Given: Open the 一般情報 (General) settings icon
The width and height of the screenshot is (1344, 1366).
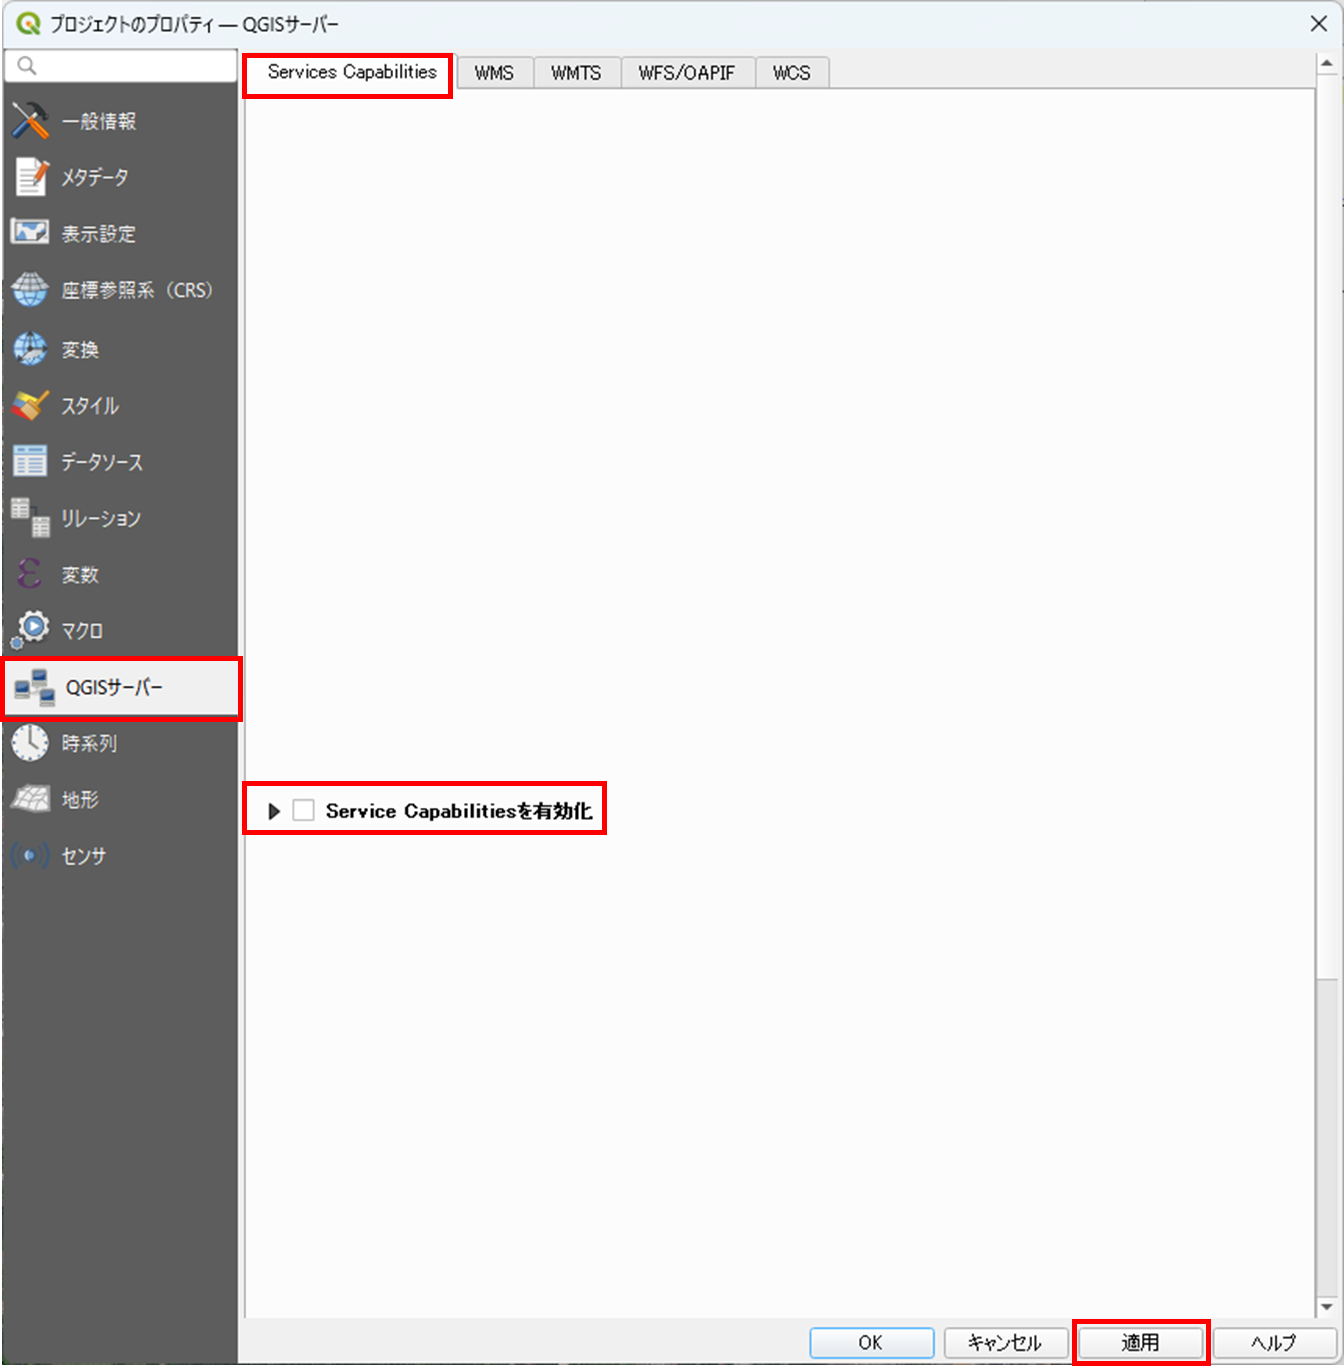Looking at the screenshot, I should (30, 120).
